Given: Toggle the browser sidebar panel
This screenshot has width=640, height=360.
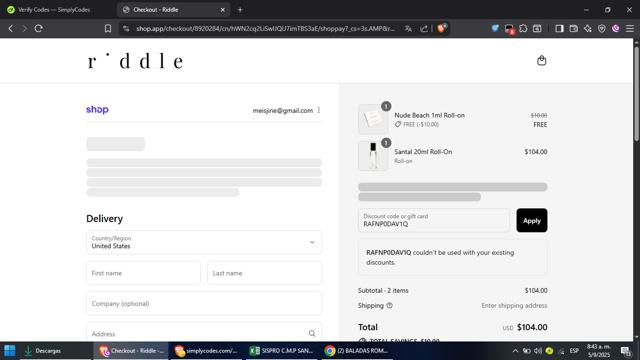Looking at the screenshot, I should click(x=559, y=28).
